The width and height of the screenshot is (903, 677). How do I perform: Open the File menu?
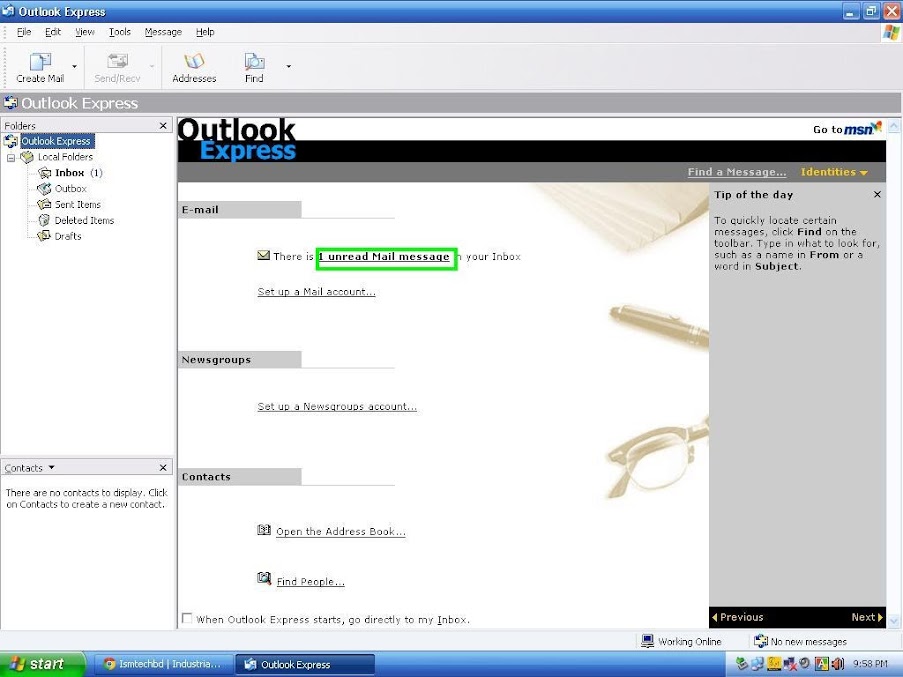24,32
